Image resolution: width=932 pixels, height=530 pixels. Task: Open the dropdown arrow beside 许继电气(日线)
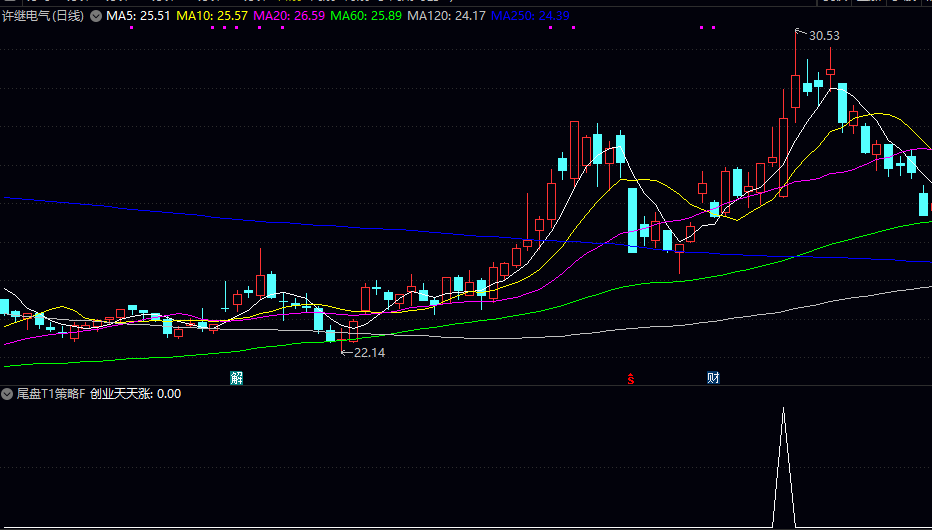tap(95, 17)
